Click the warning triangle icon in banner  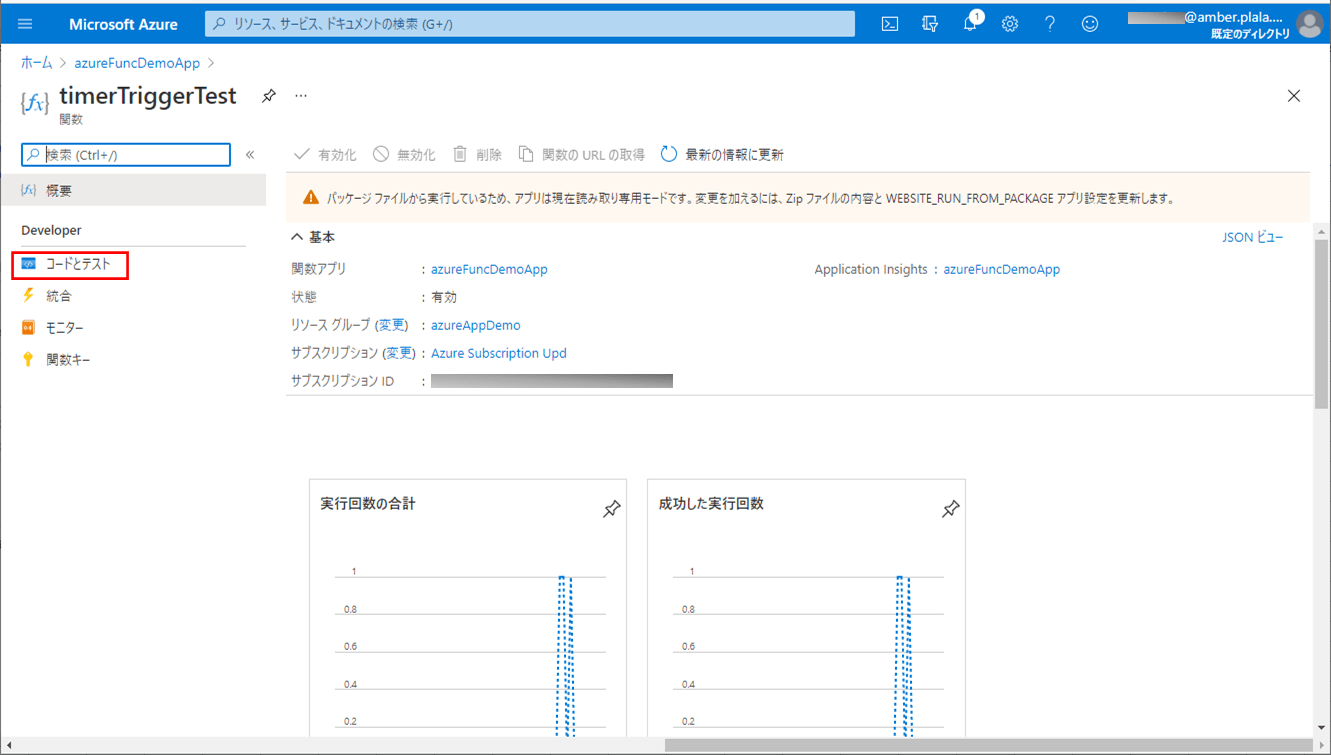pos(311,198)
